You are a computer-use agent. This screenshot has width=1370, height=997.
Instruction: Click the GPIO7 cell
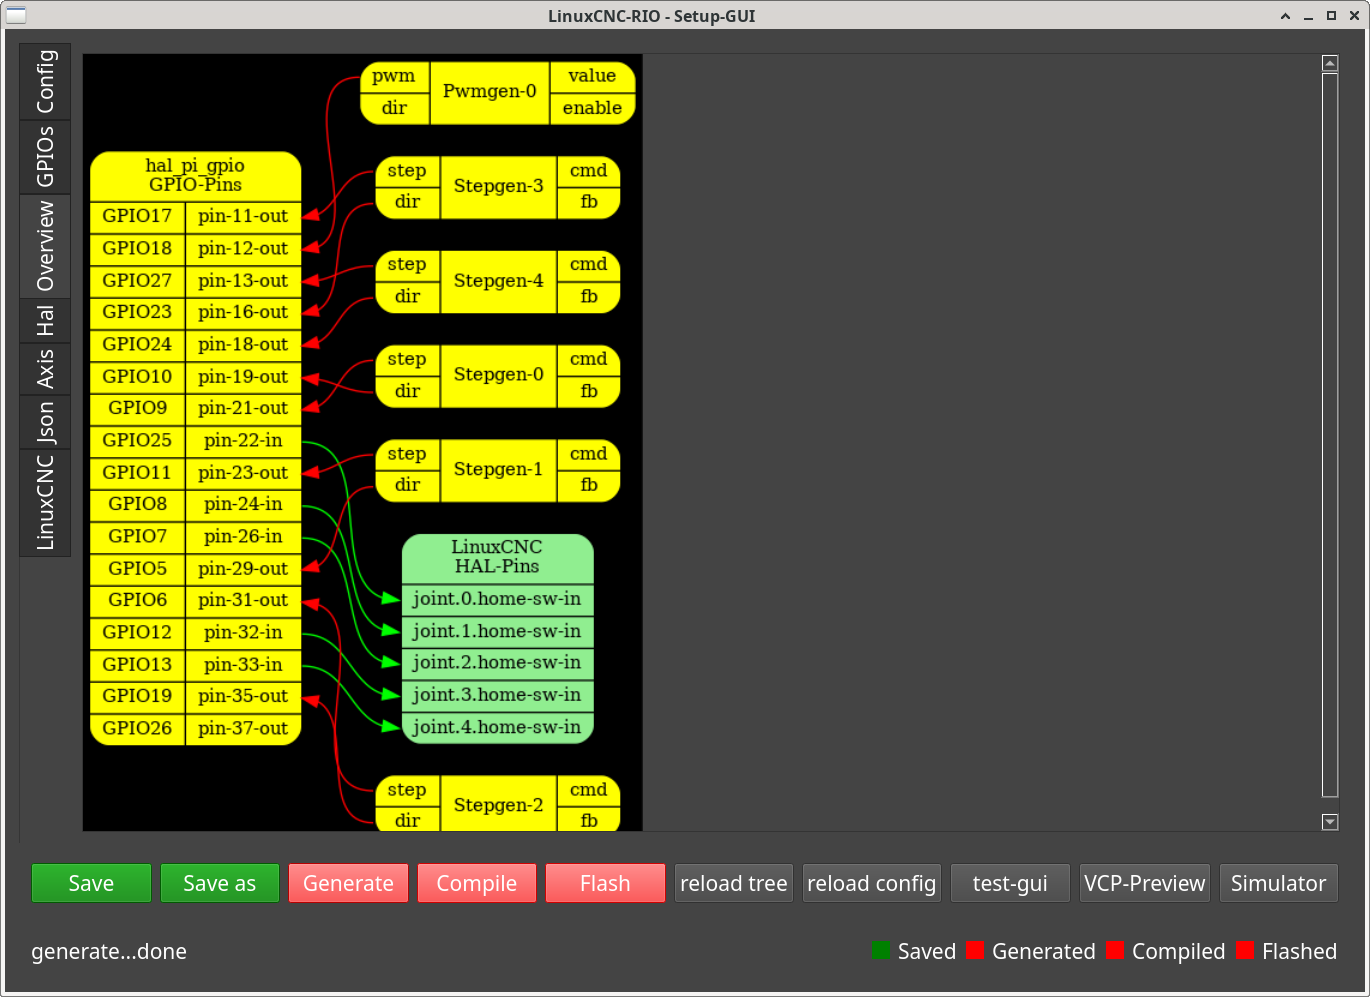pyautogui.click(x=137, y=537)
